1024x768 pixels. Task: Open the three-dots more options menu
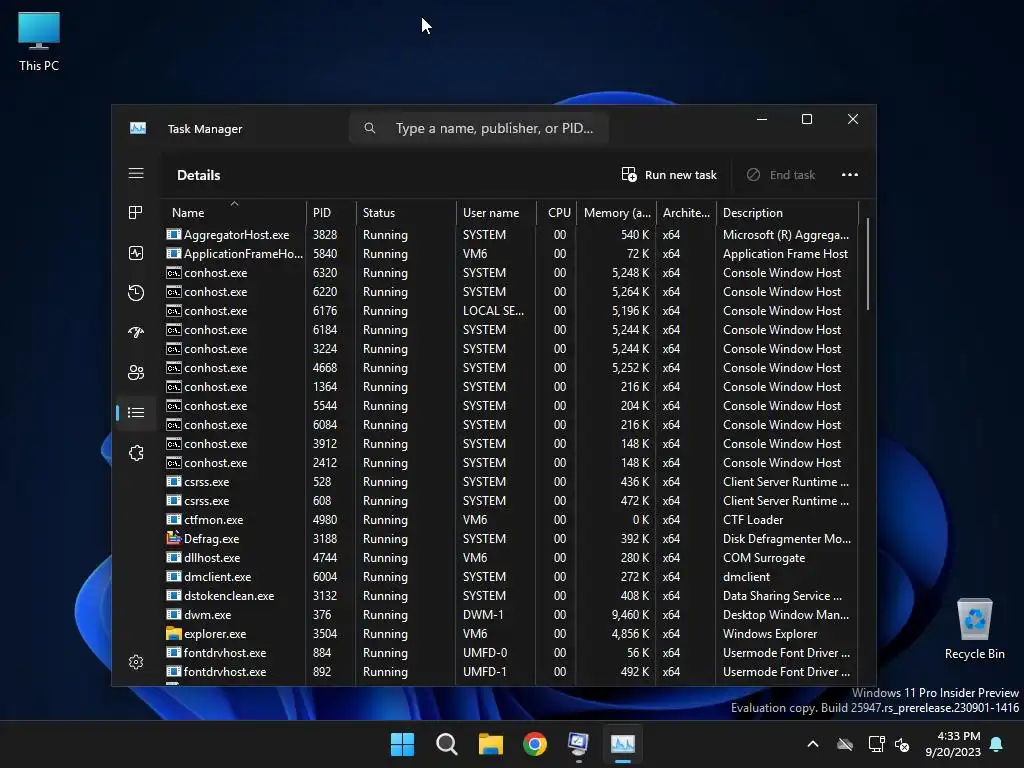pyautogui.click(x=850, y=174)
